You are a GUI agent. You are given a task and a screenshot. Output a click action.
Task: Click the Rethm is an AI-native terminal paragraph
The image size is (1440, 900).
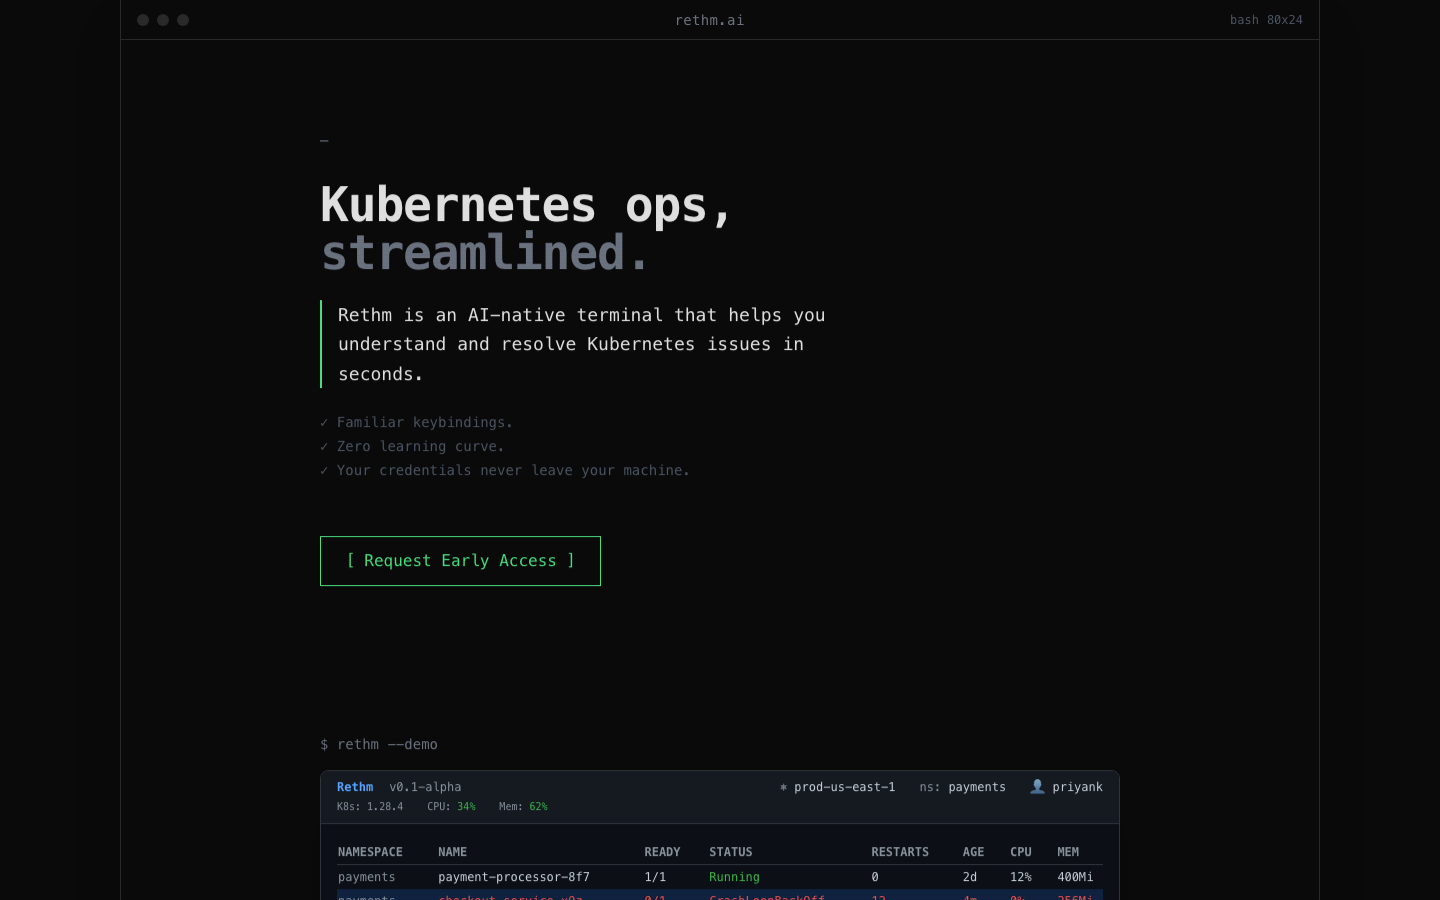(582, 344)
